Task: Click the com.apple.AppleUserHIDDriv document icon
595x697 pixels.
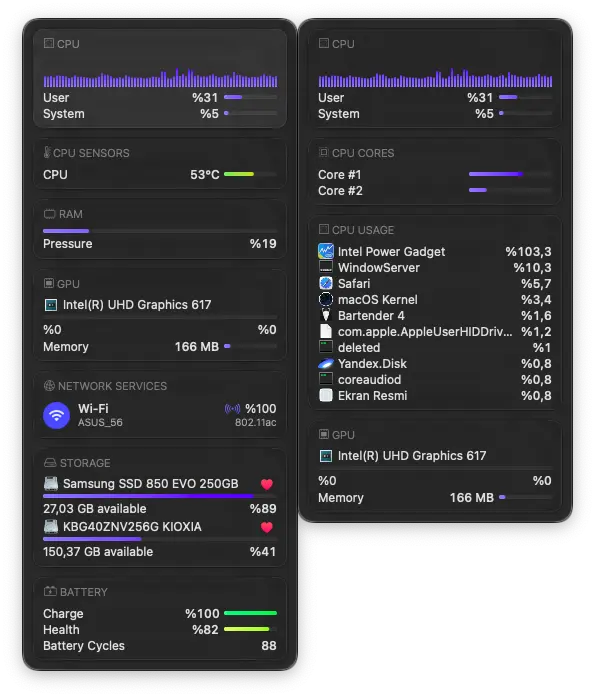Action: point(326,331)
